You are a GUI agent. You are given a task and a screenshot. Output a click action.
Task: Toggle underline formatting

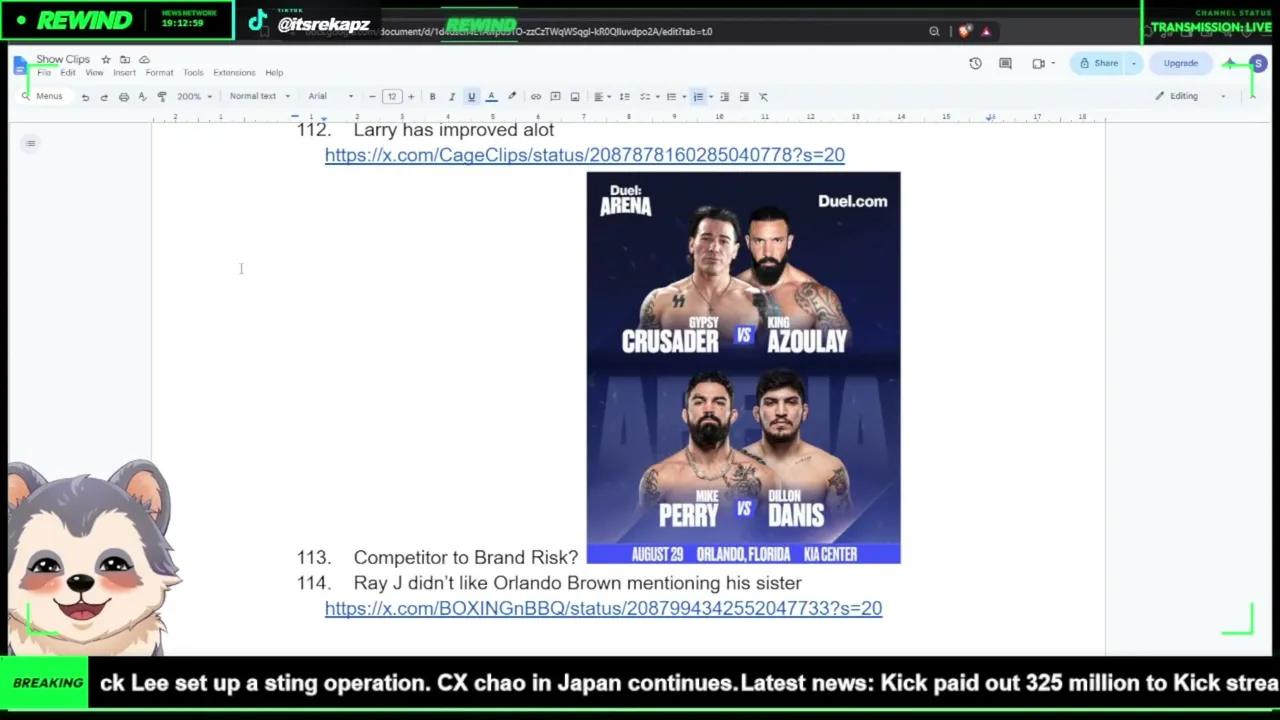(471, 97)
